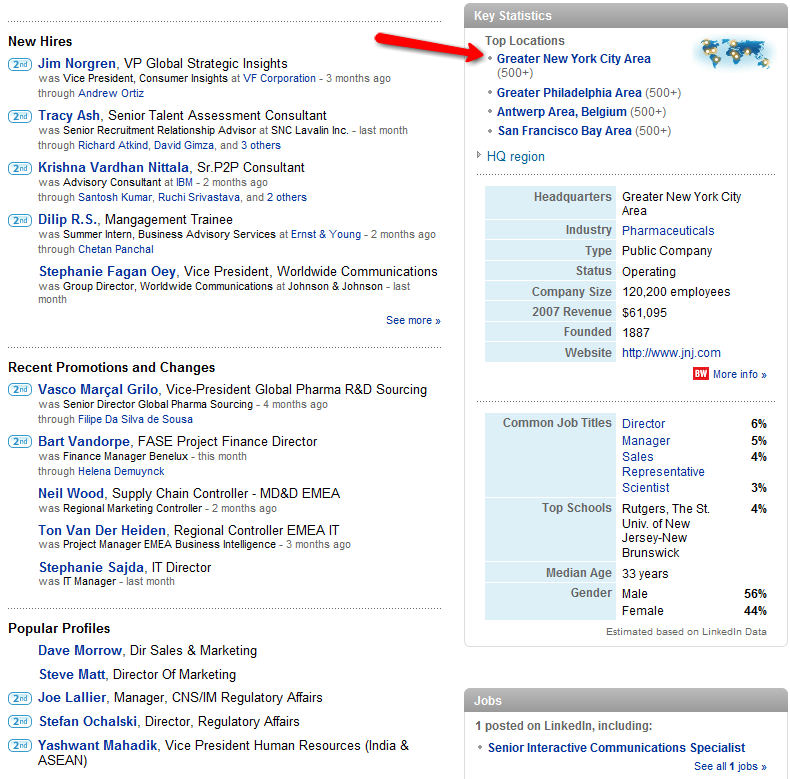This screenshot has height=779, width=790.
Task: Open the VF Corporation company link
Action: (x=279, y=79)
